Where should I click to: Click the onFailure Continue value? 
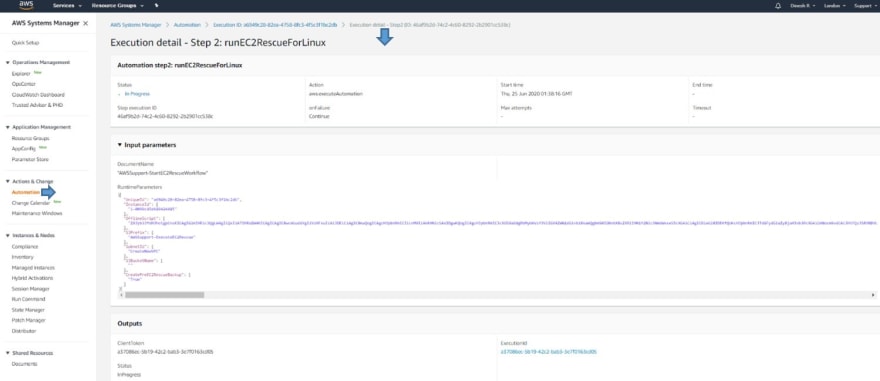(x=319, y=116)
